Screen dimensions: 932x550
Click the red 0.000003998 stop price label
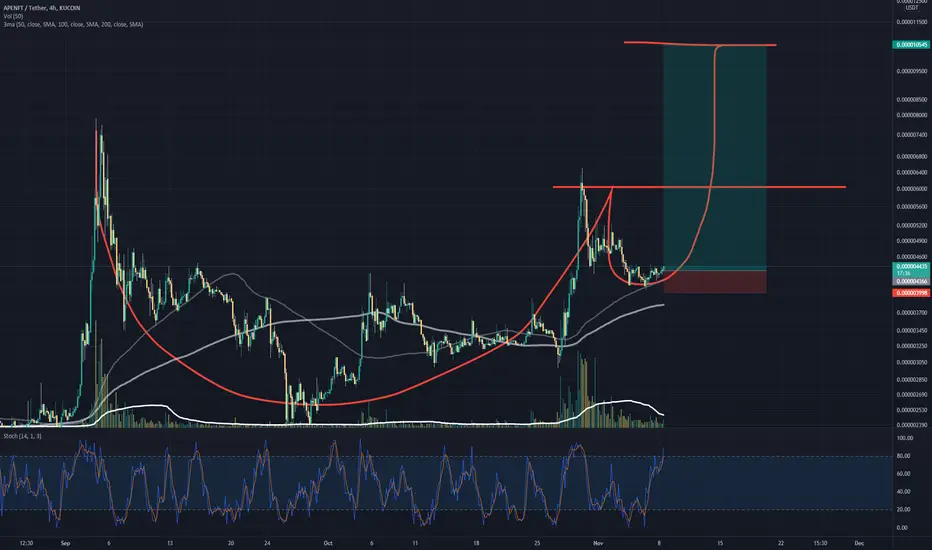911,293
